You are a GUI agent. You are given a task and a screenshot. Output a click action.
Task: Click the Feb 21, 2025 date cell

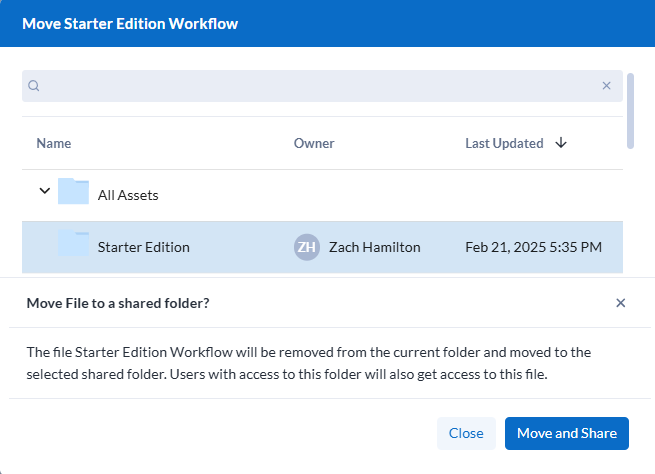(533, 247)
